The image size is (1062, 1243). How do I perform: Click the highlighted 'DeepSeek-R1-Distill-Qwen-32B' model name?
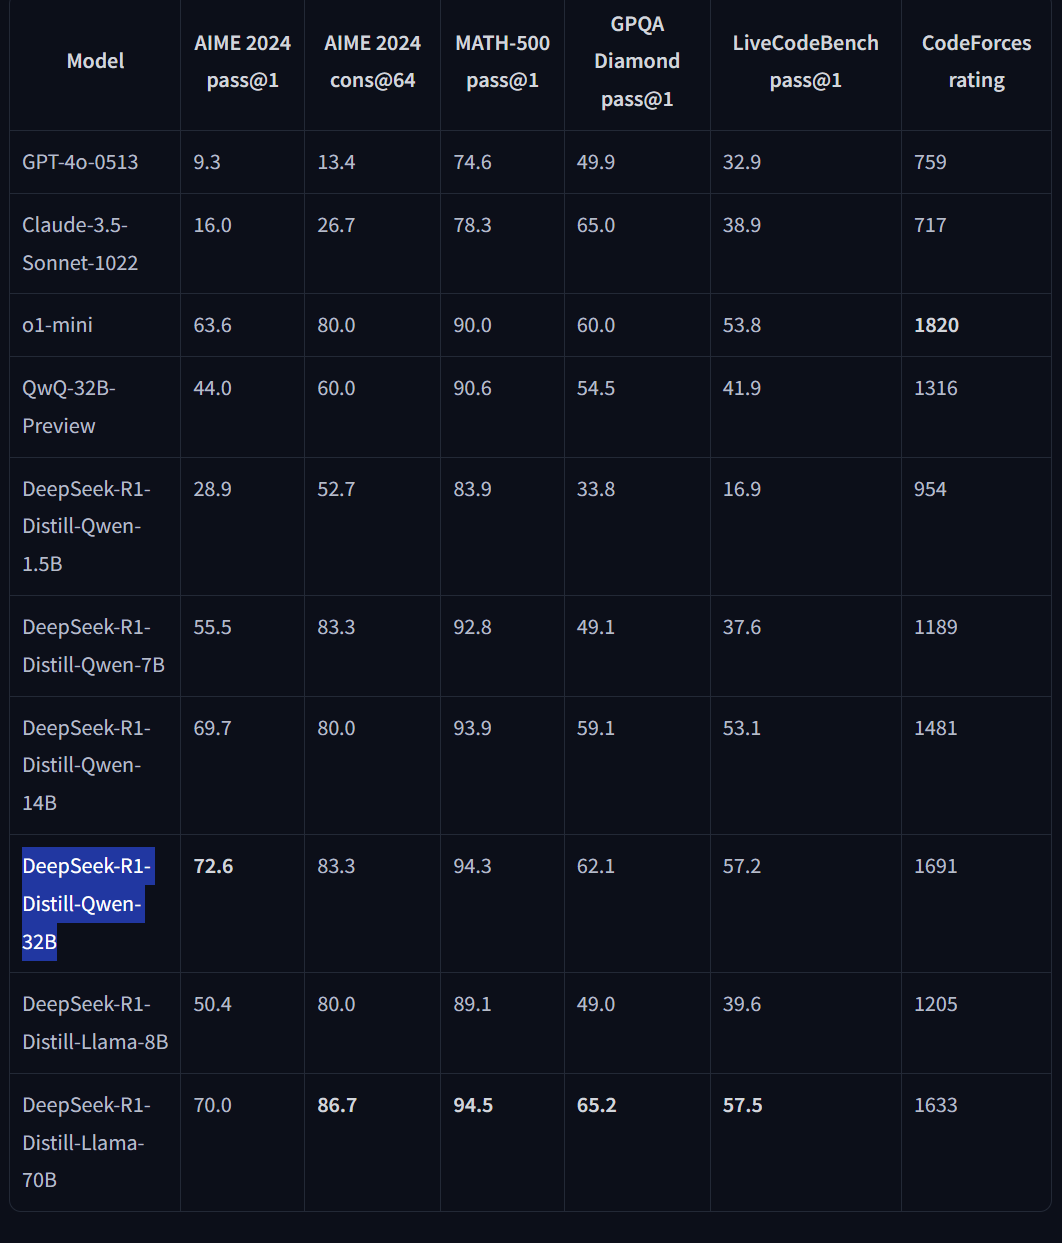tap(87, 904)
